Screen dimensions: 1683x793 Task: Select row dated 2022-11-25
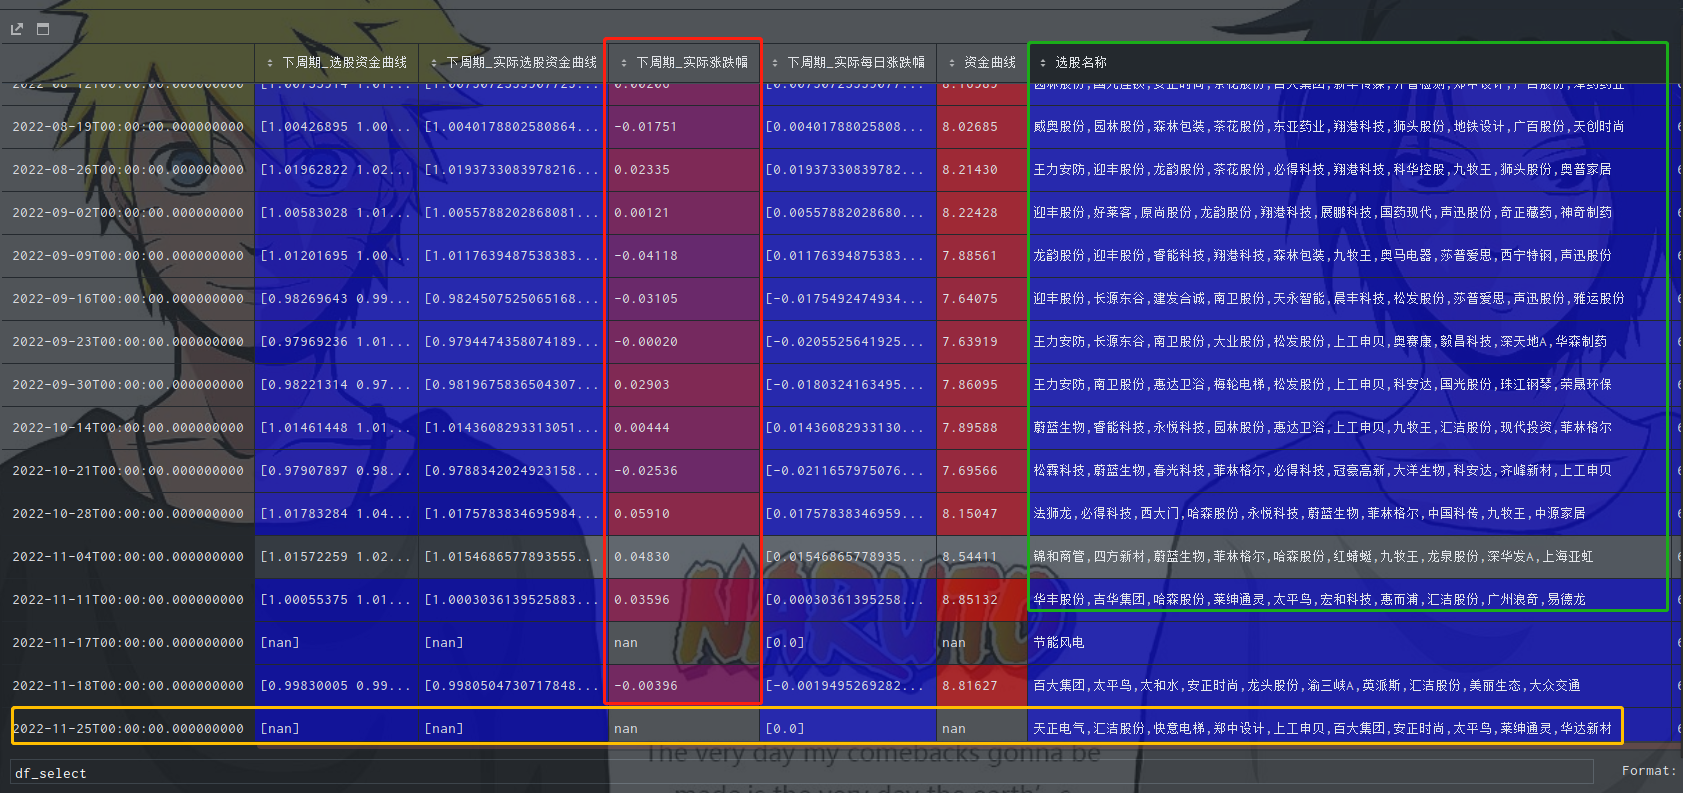(x=128, y=728)
